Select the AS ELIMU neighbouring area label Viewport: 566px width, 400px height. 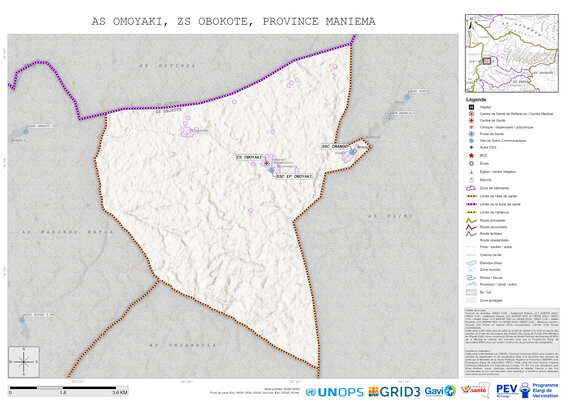[390, 216]
